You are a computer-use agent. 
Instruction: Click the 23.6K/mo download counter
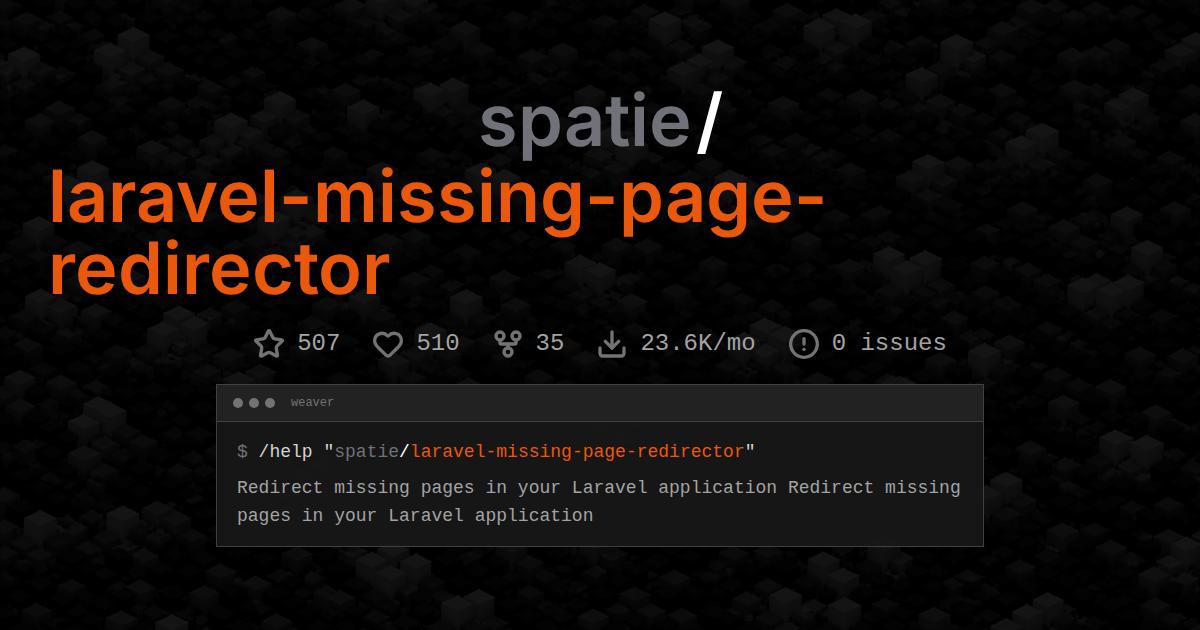click(x=699, y=343)
